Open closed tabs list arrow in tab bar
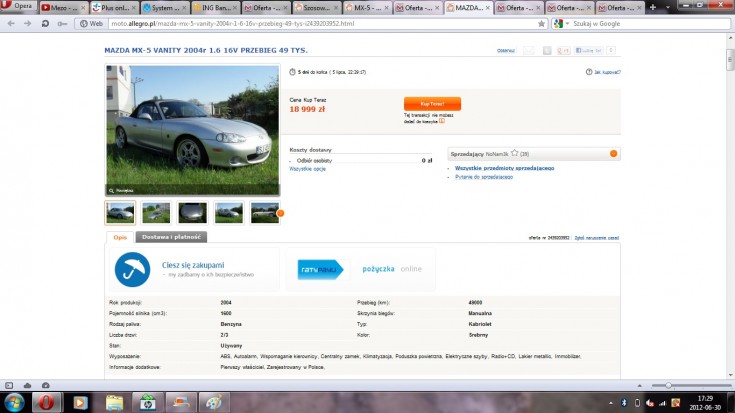Viewport: 735px width, 413px height. (x=668, y=8)
